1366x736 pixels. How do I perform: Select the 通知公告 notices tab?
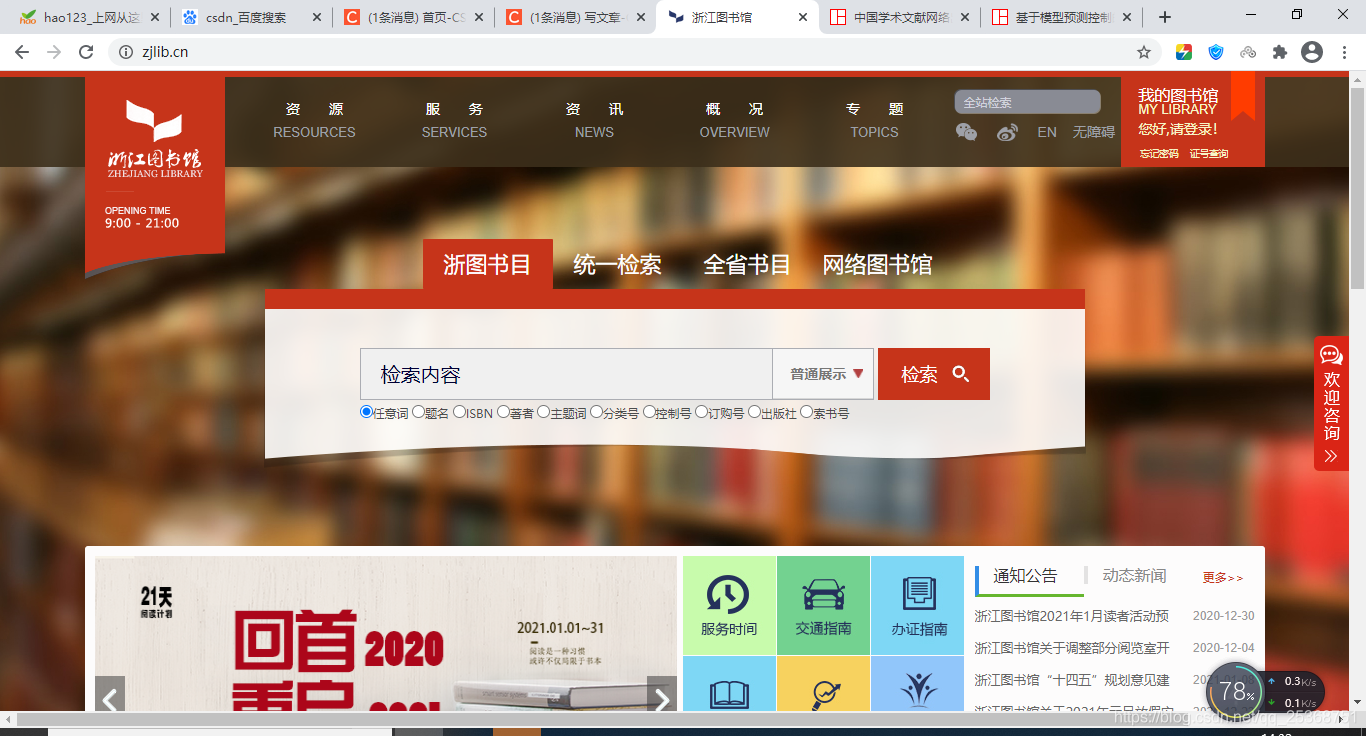(x=1025, y=576)
